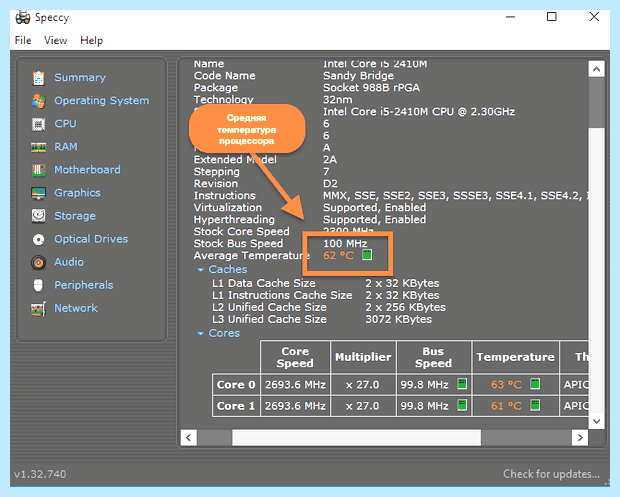
Task: Open the Motherboard icon in sidebar
Action: tap(38, 170)
